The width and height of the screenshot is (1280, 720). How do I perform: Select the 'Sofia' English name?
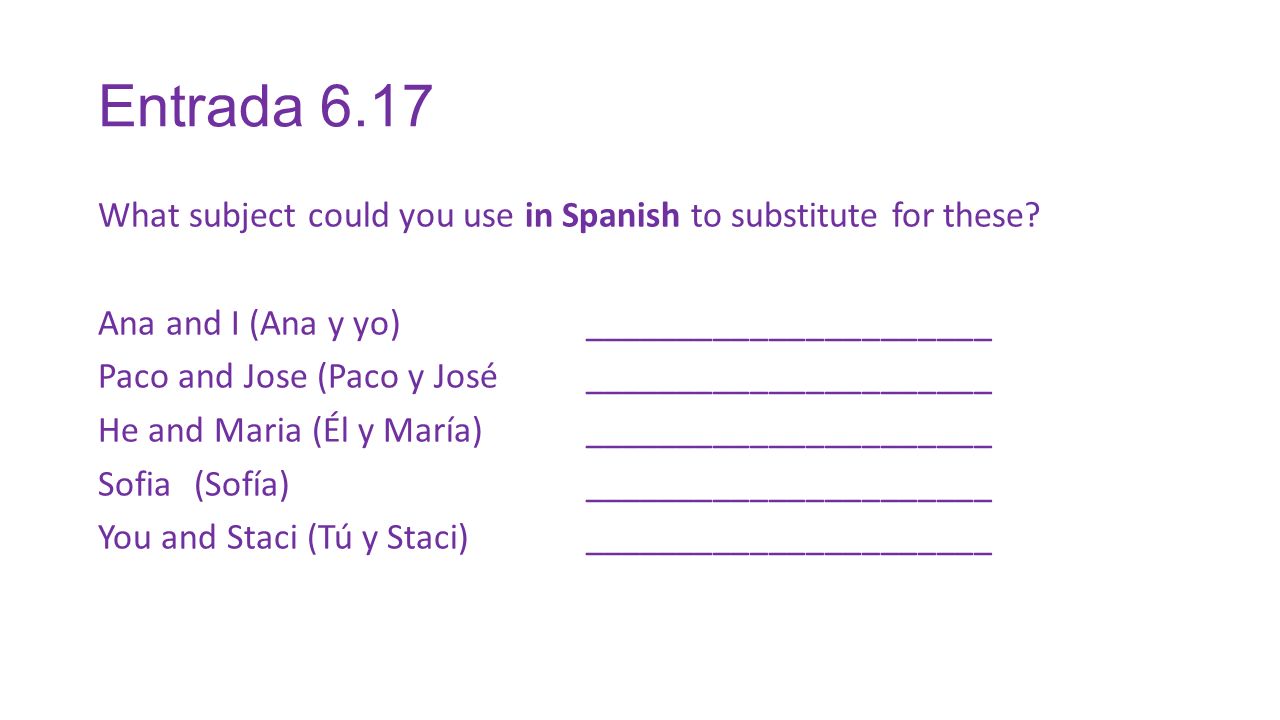click(134, 485)
